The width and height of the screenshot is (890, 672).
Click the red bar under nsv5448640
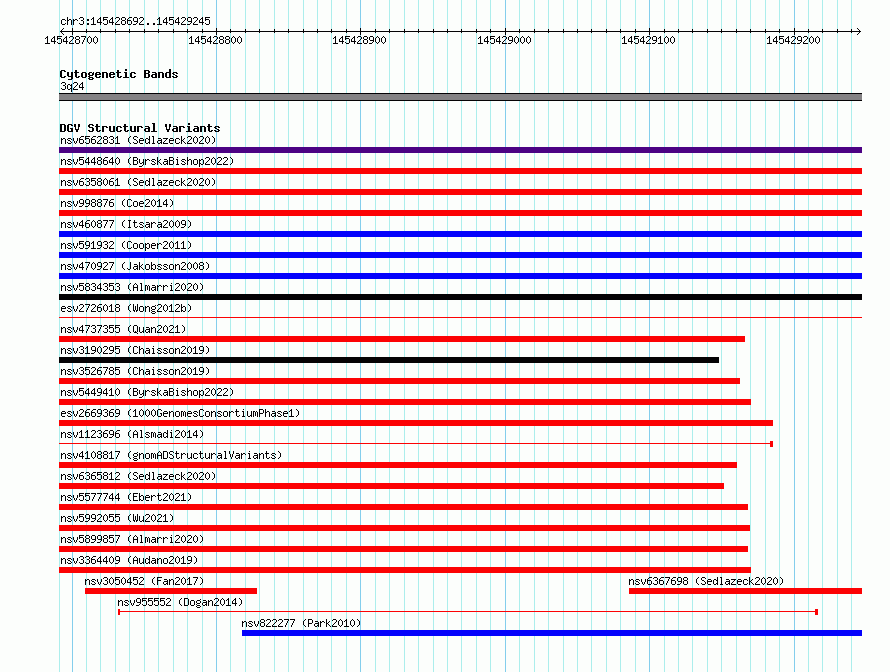[x=460, y=171]
